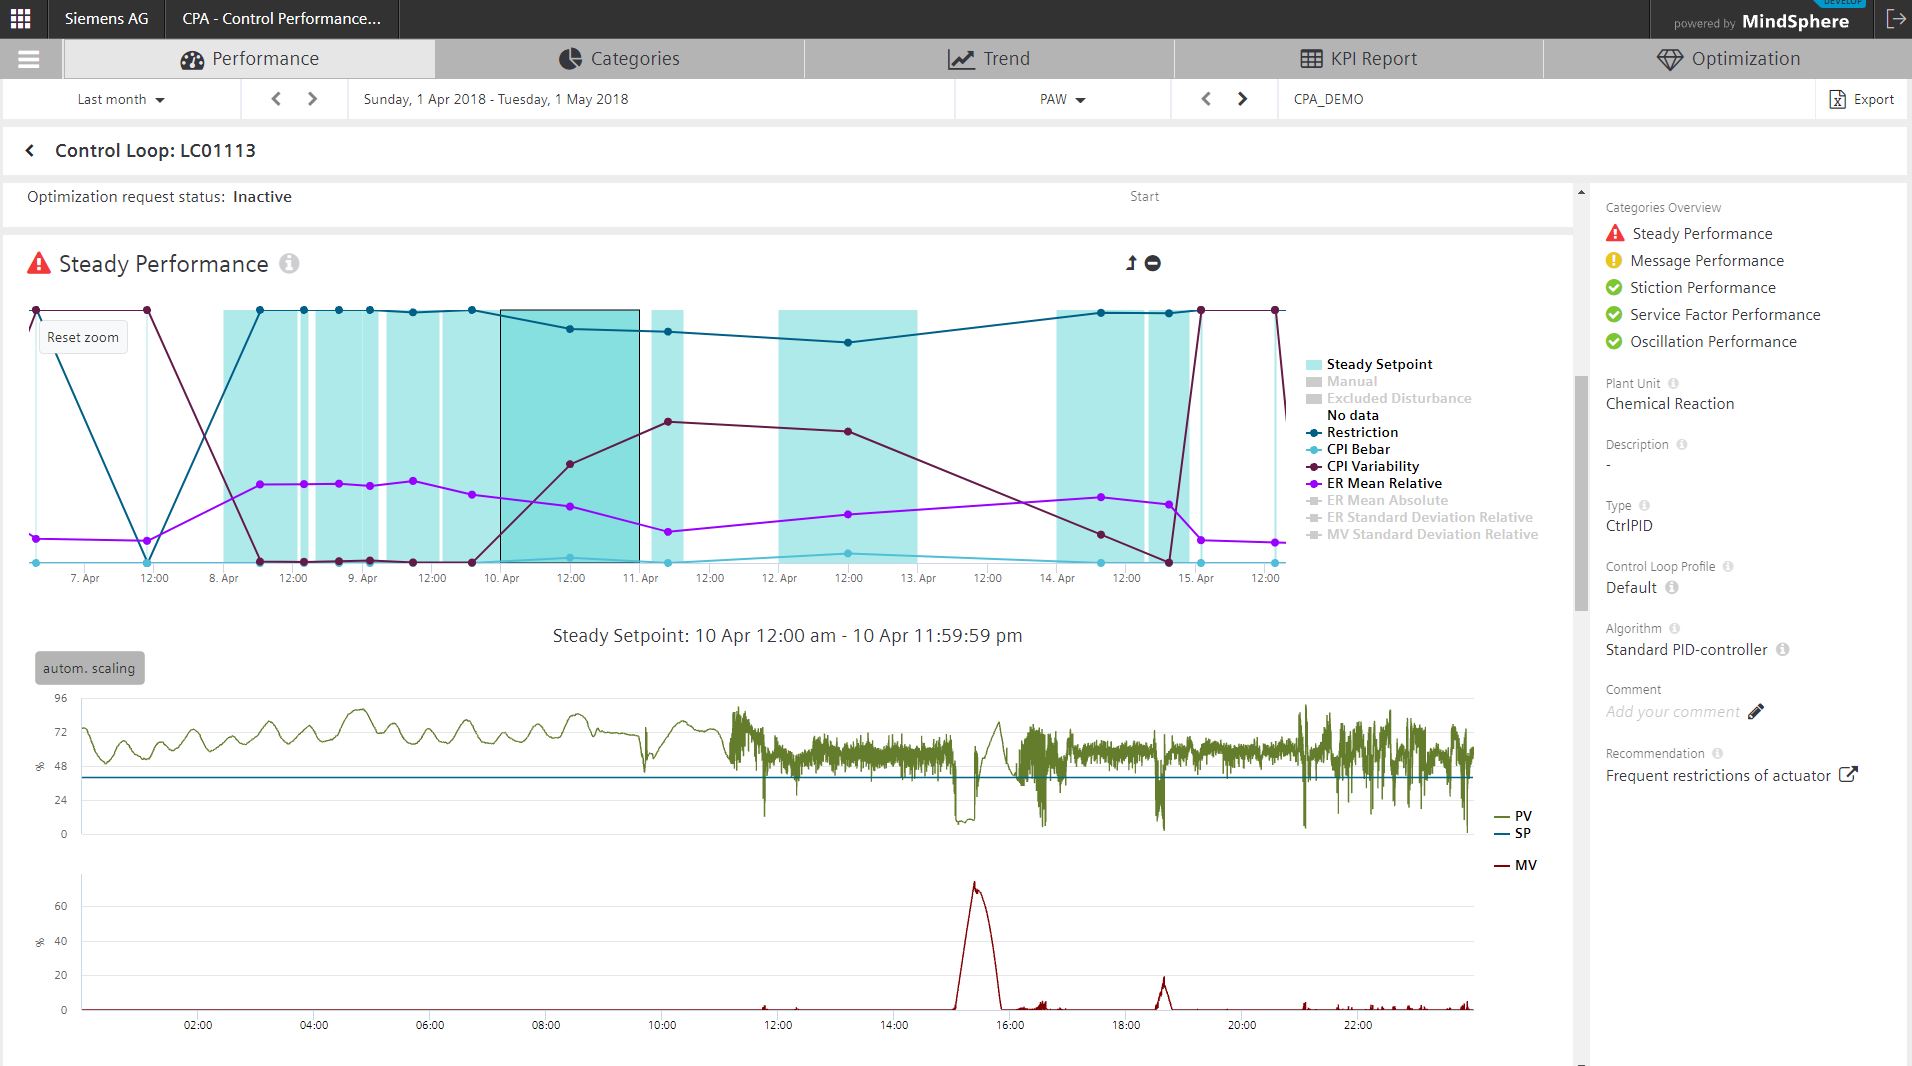The width and height of the screenshot is (1912, 1066).
Task: Edit the comment with the pencil icon
Action: pyautogui.click(x=1756, y=712)
